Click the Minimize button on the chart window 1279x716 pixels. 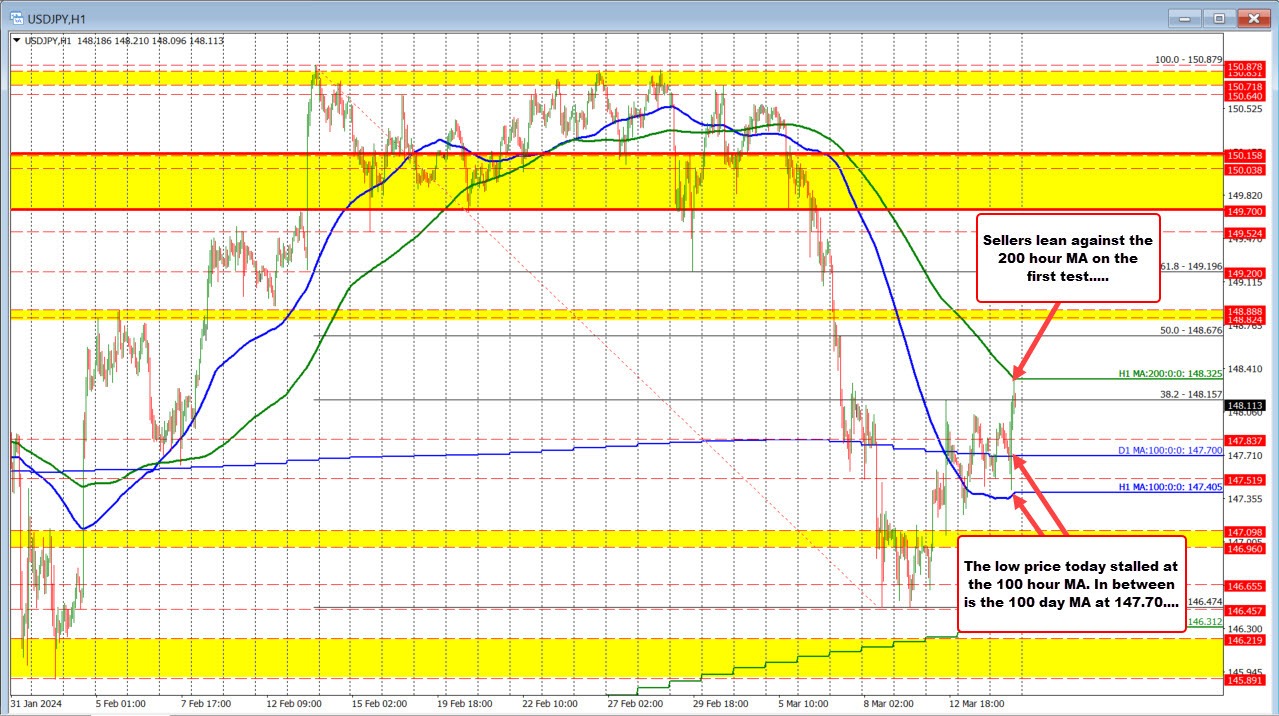click(1183, 17)
